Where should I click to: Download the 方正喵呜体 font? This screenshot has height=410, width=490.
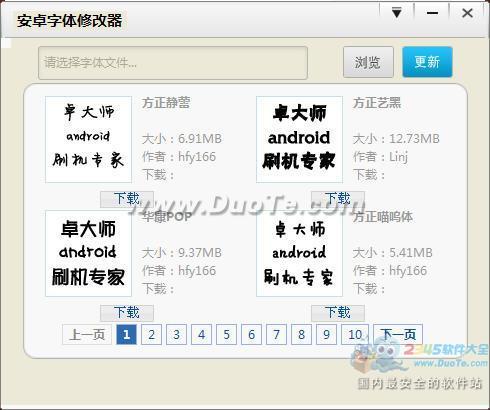(x=338, y=313)
